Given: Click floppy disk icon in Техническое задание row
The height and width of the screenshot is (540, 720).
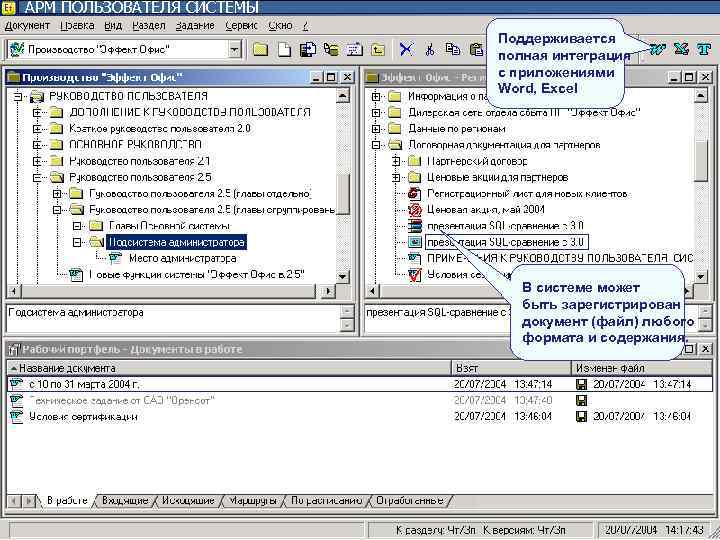Looking at the screenshot, I should point(581,400).
